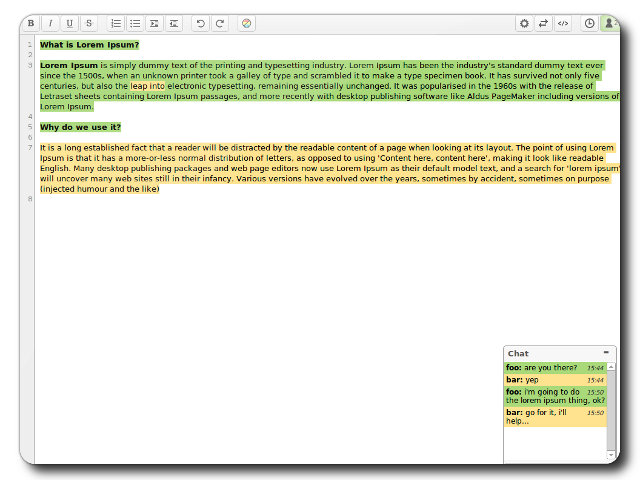This screenshot has height=480, width=640.
Task: Redo the last undone edit
Action: [x=220, y=23]
